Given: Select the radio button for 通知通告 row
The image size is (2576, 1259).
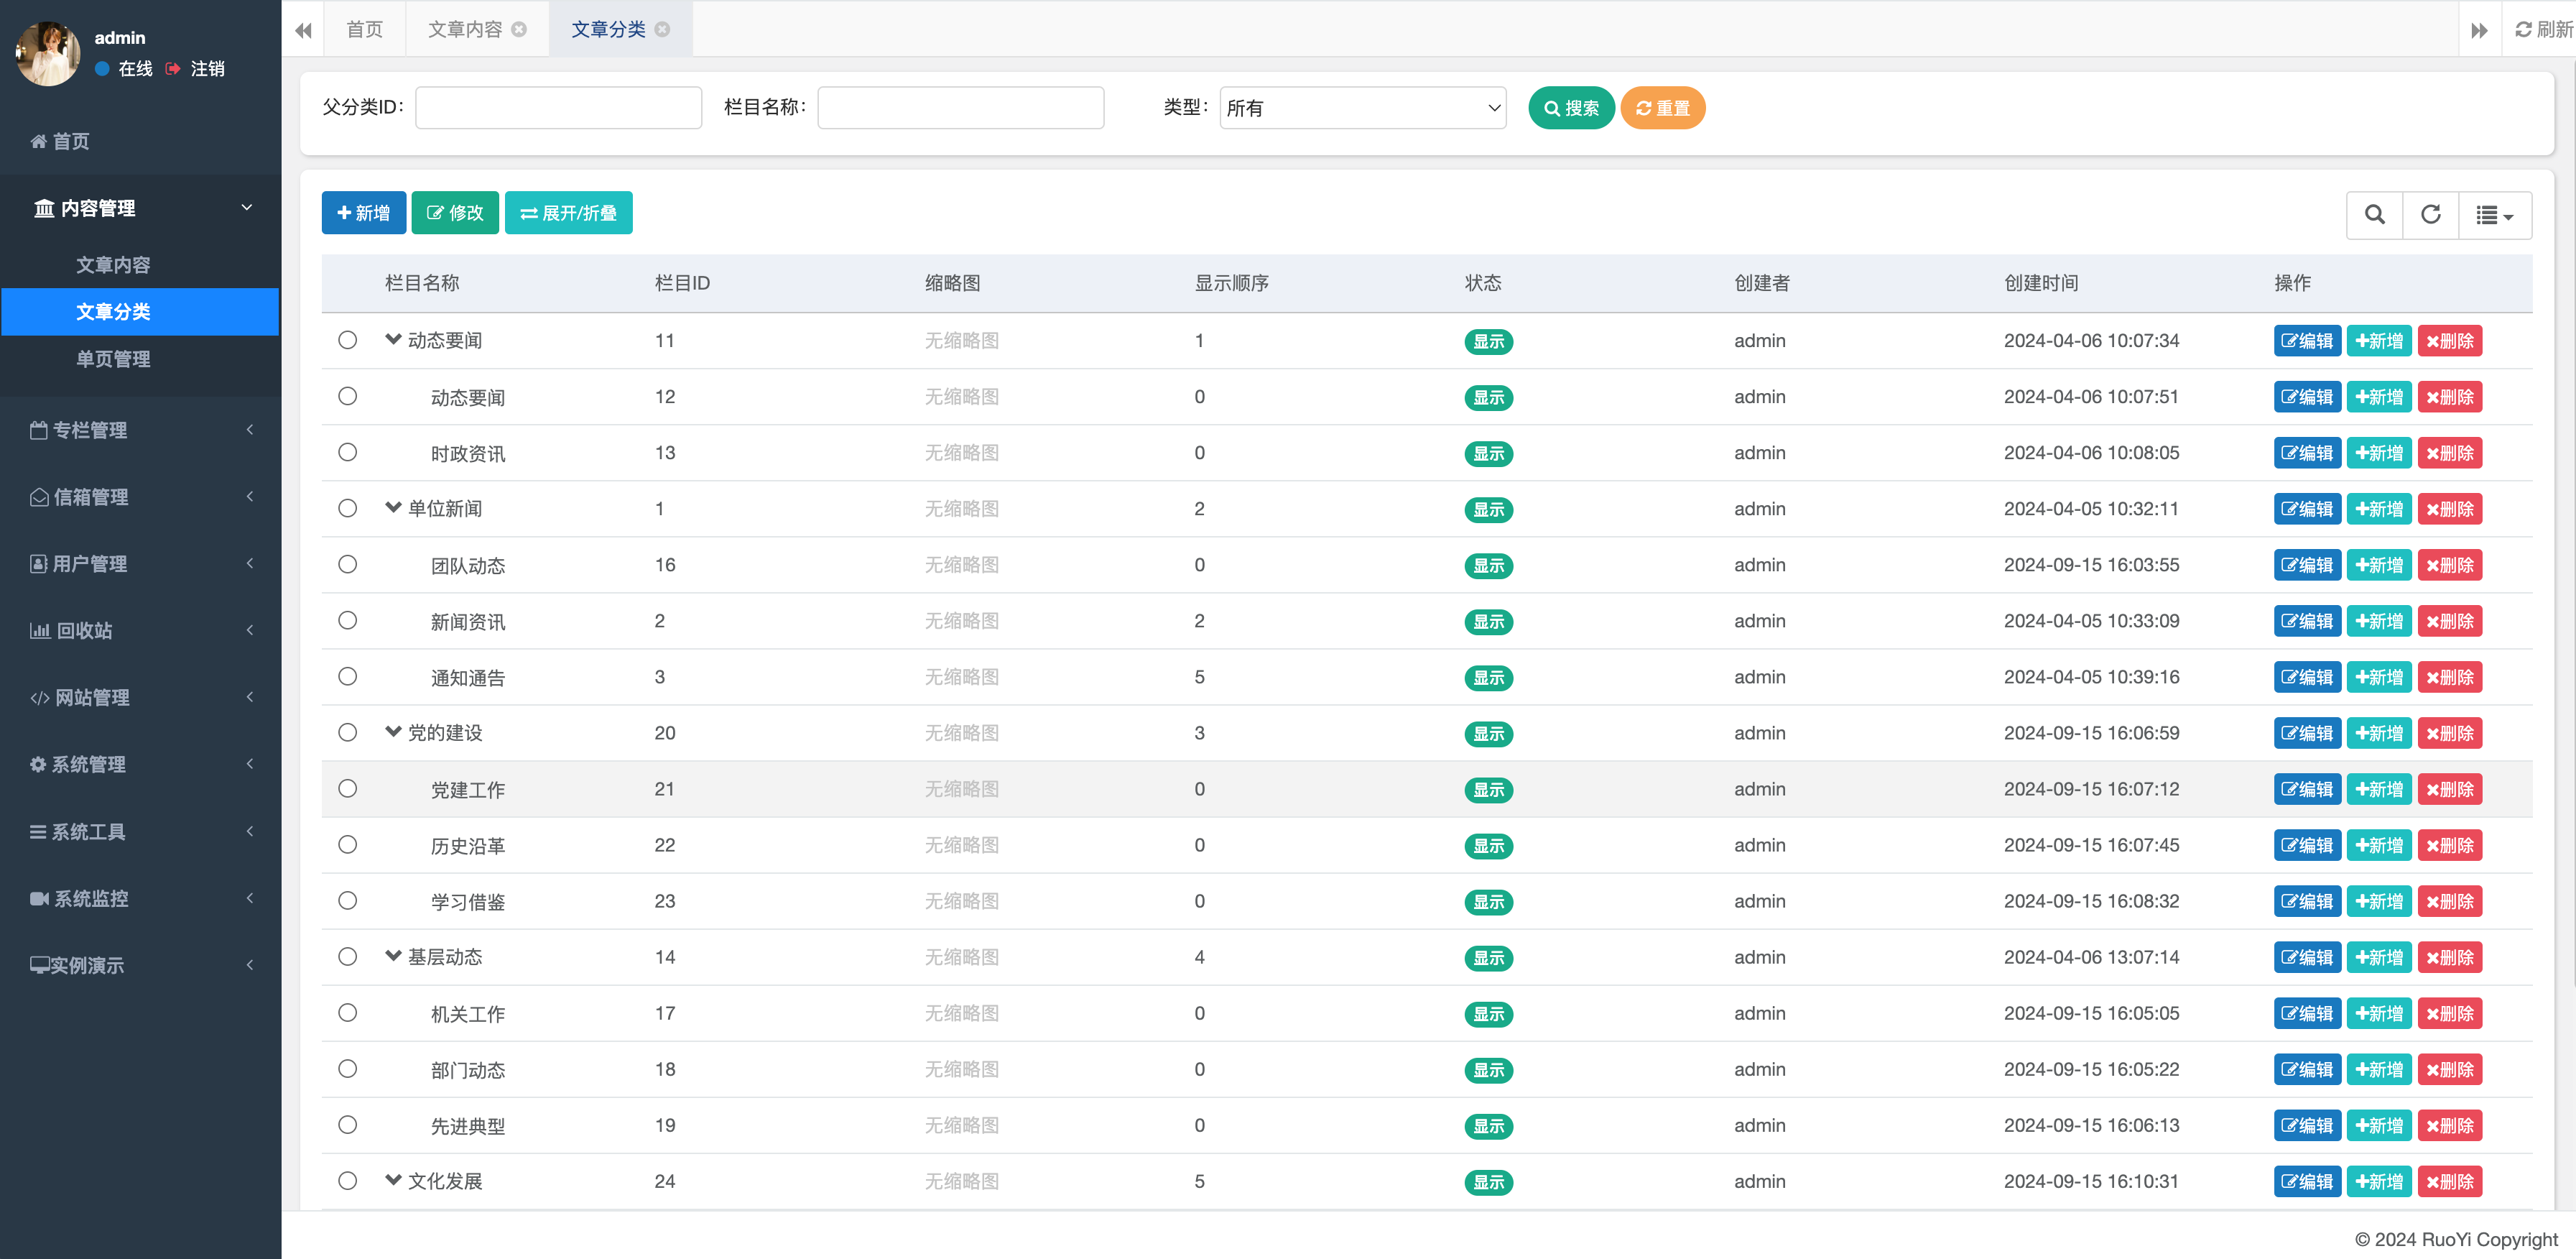Looking at the screenshot, I should (347, 676).
